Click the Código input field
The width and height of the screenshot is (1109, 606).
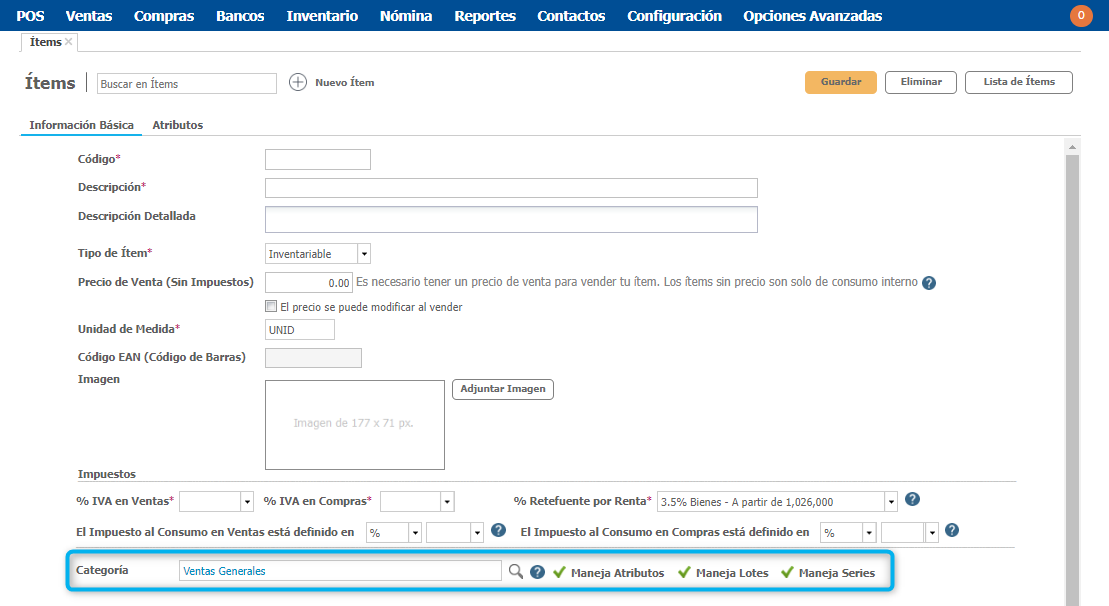click(317, 159)
